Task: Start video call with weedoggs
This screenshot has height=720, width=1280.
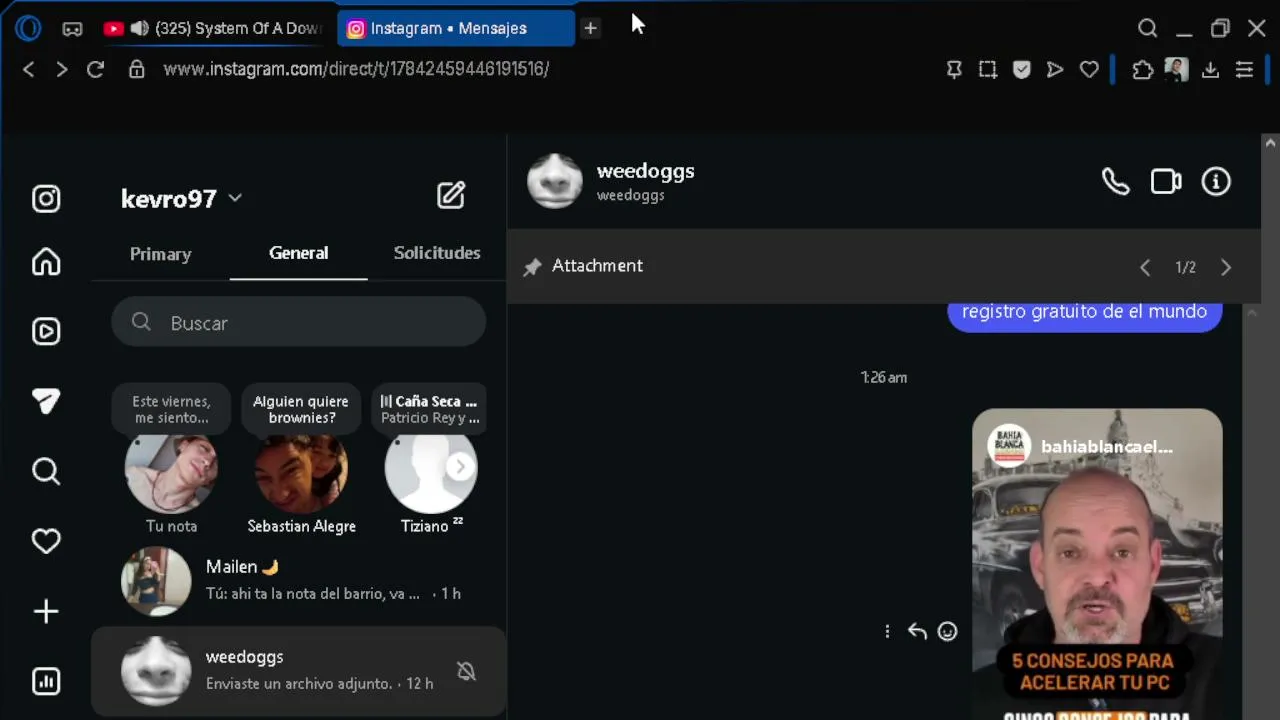Action: pyautogui.click(x=1166, y=181)
